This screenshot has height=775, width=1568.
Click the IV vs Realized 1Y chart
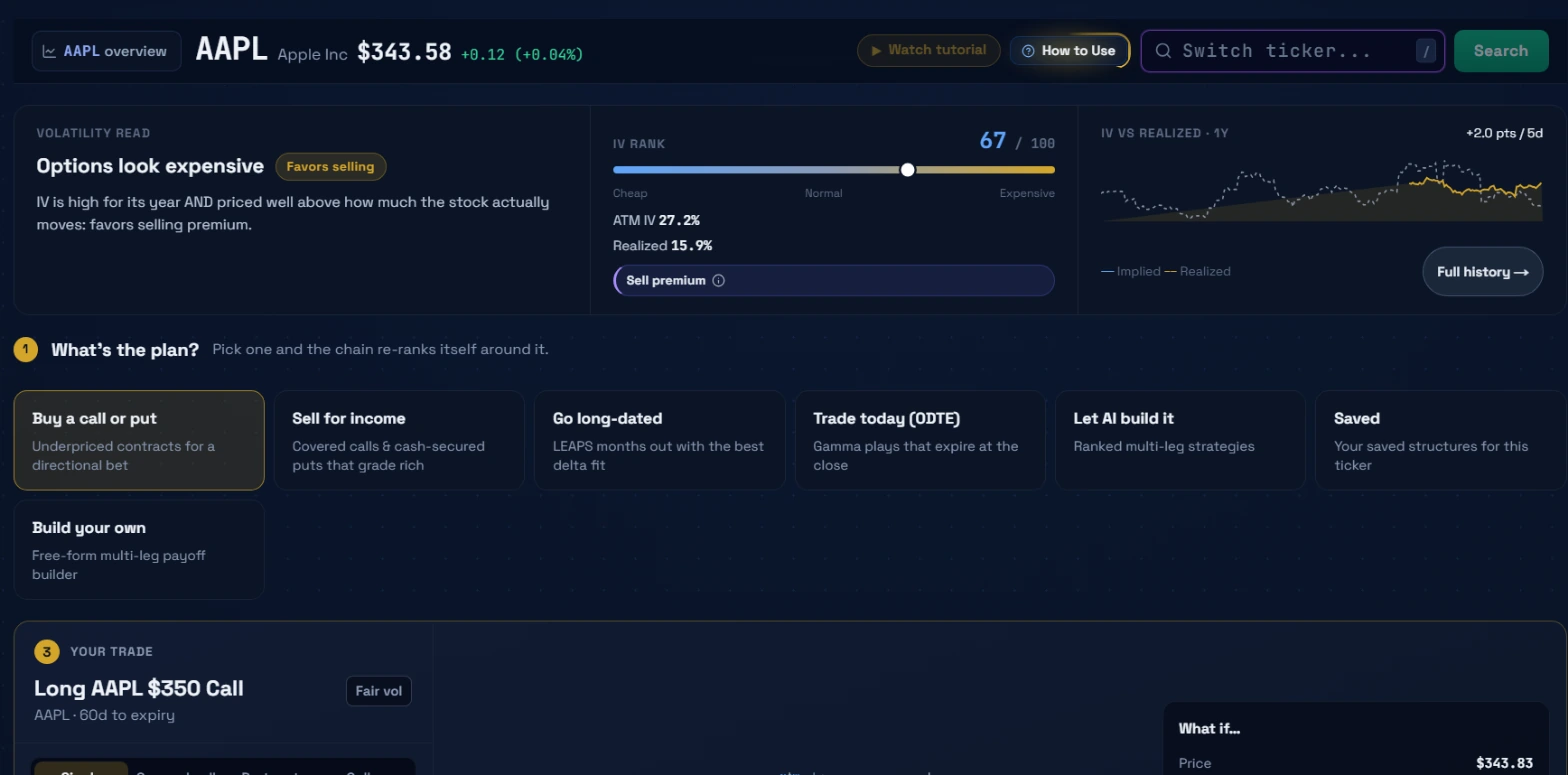click(1321, 190)
